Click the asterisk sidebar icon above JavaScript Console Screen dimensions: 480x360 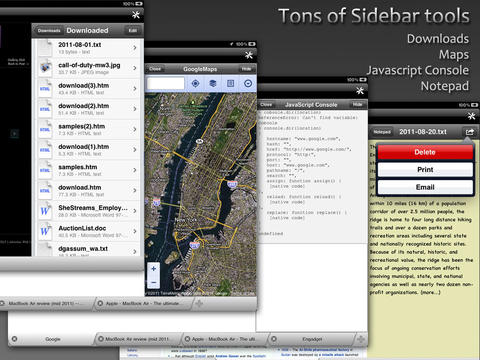pyautogui.click(x=360, y=90)
